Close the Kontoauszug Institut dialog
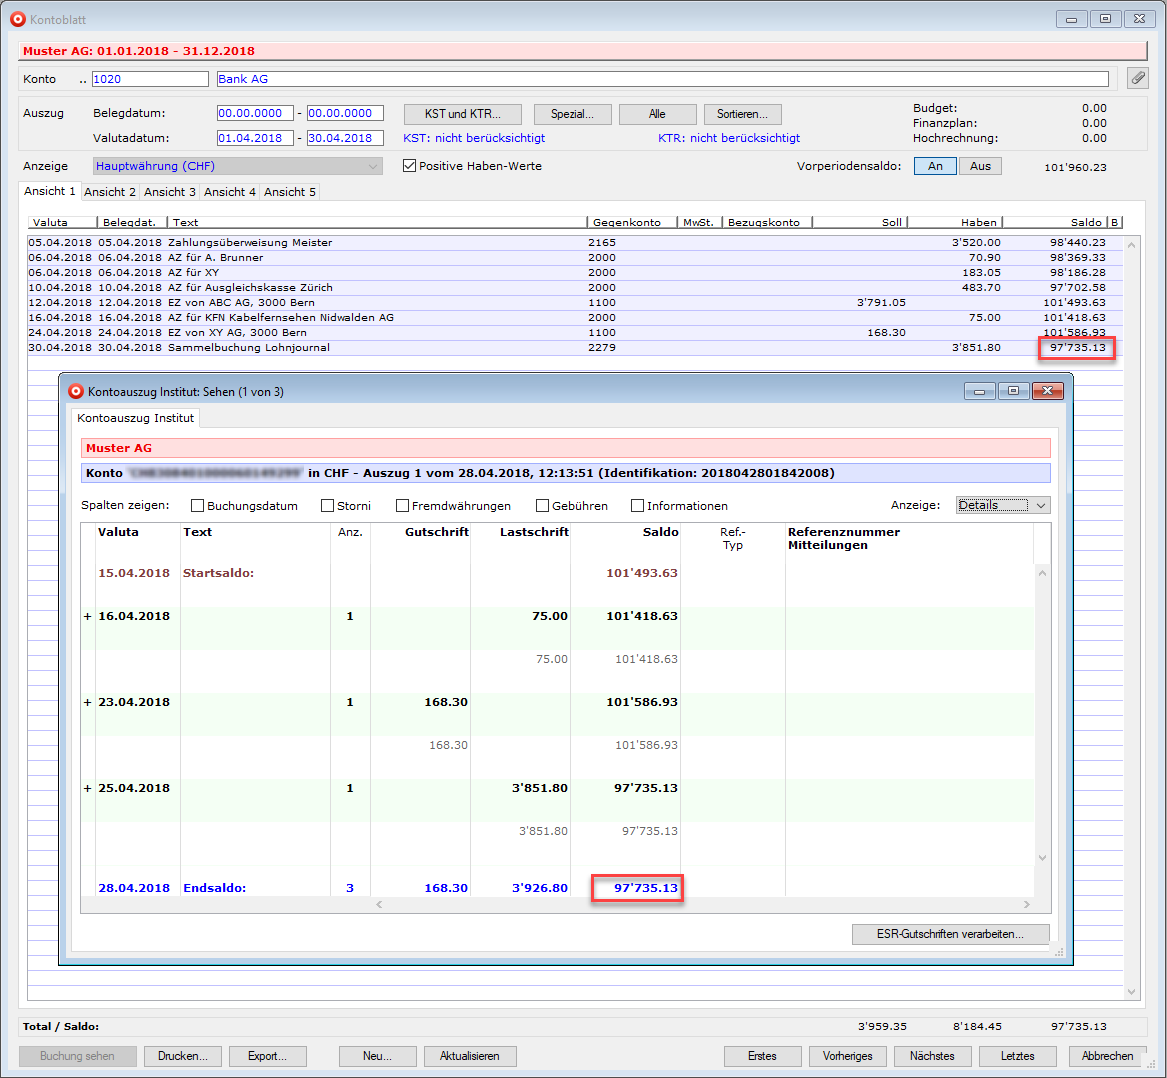 1047,391
